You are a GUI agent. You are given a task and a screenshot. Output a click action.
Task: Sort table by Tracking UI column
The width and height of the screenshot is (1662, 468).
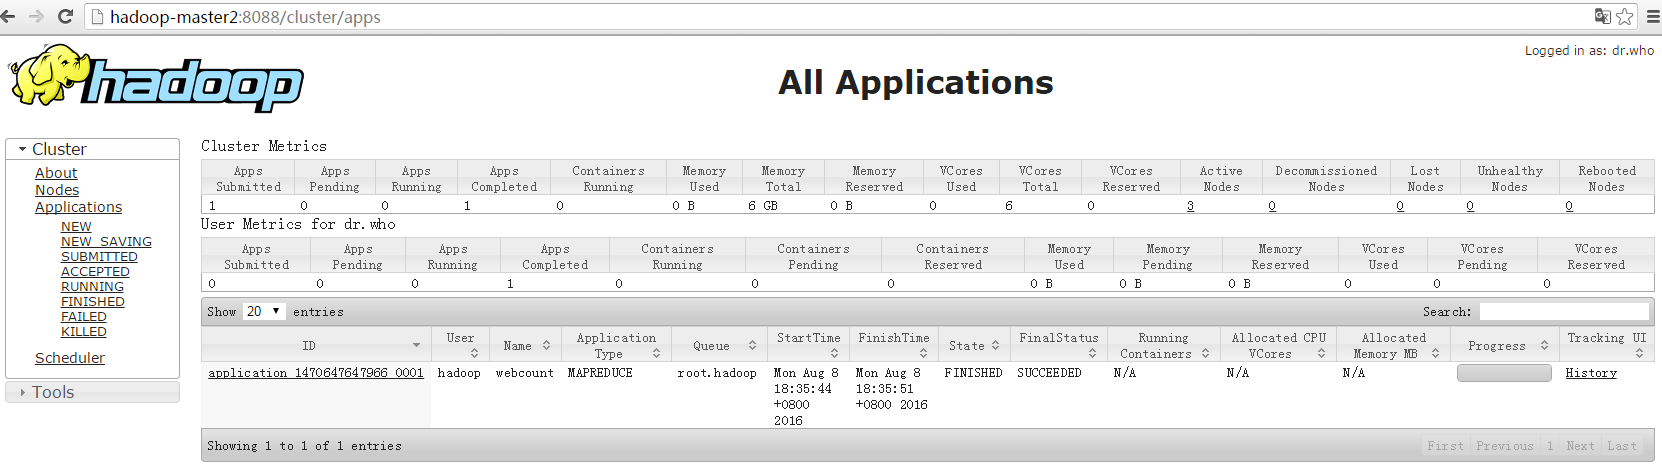pos(1606,345)
